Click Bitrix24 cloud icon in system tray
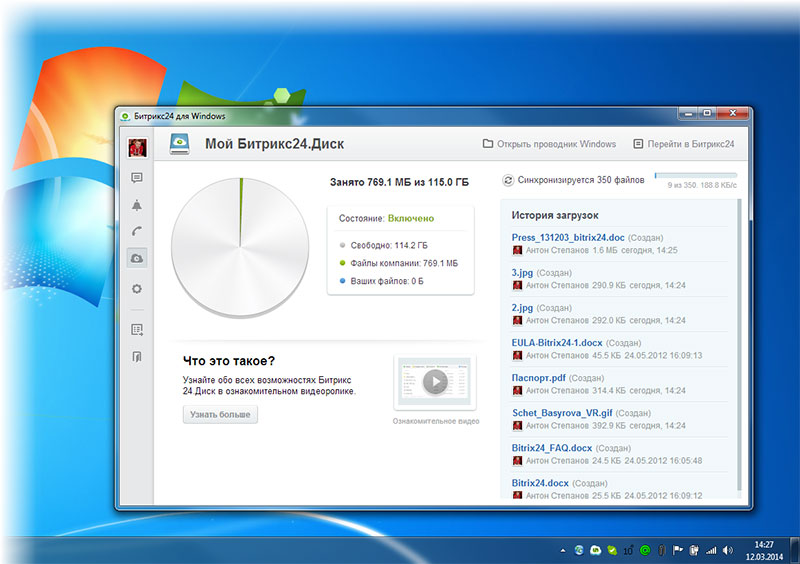 (595, 550)
